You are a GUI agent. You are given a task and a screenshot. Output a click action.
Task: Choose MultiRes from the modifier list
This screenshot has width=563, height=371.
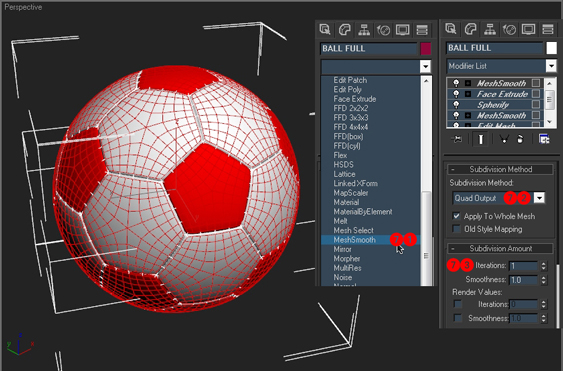click(x=347, y=268)
